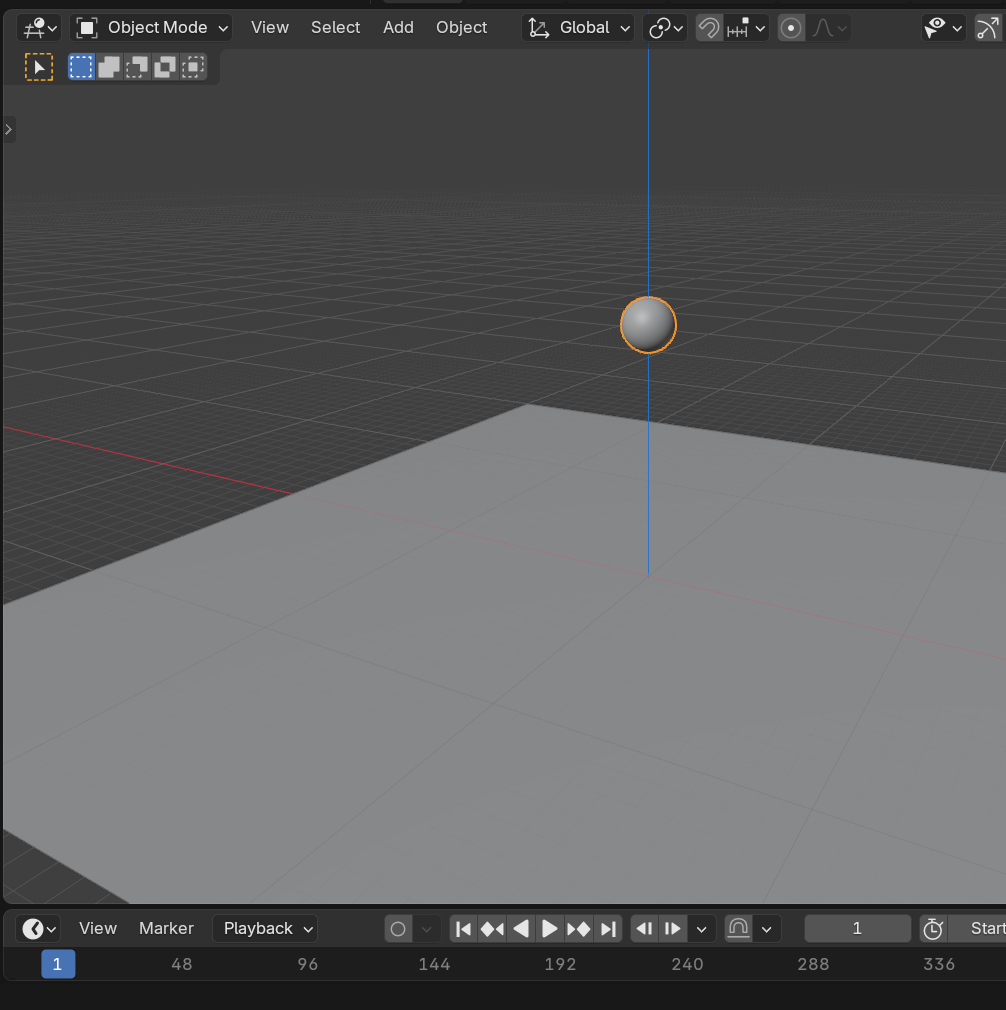Click frame 192 on the timeline ruler

click(560, 964)
